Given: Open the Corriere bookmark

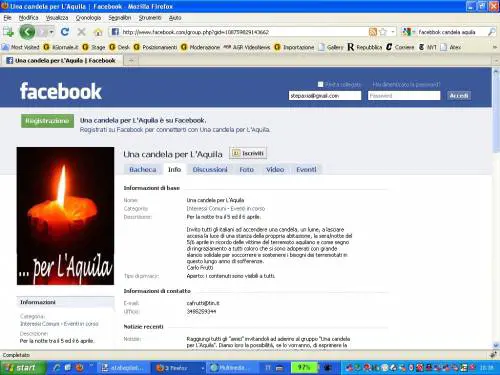Looking at the screenshot, I should point(400,47).
